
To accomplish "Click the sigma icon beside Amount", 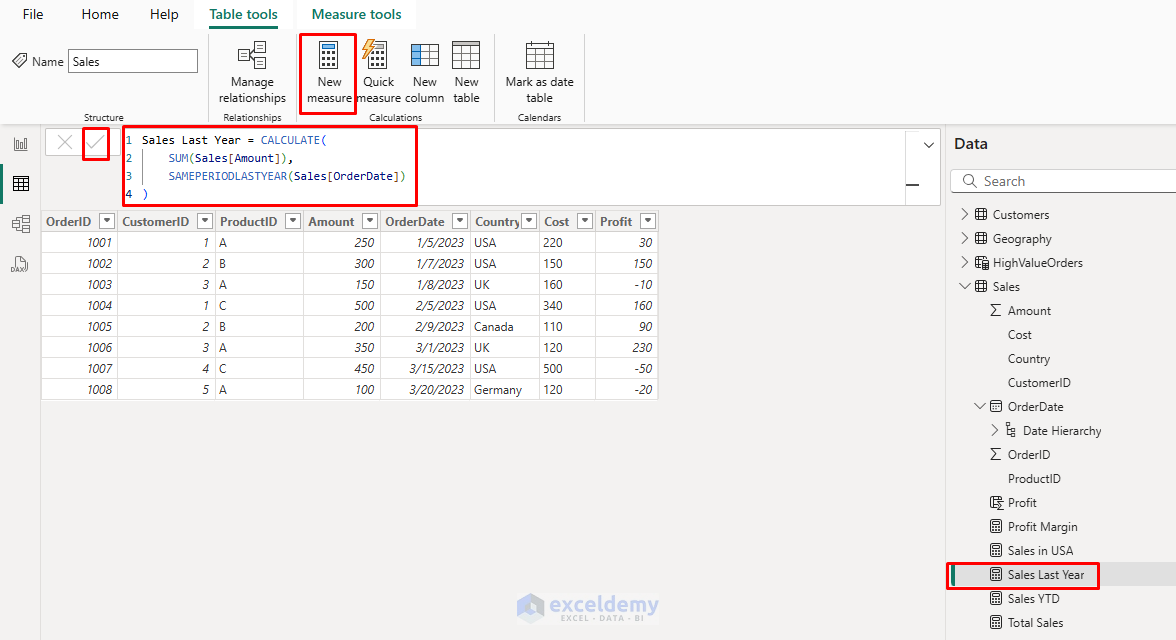I will click(996, 311).
